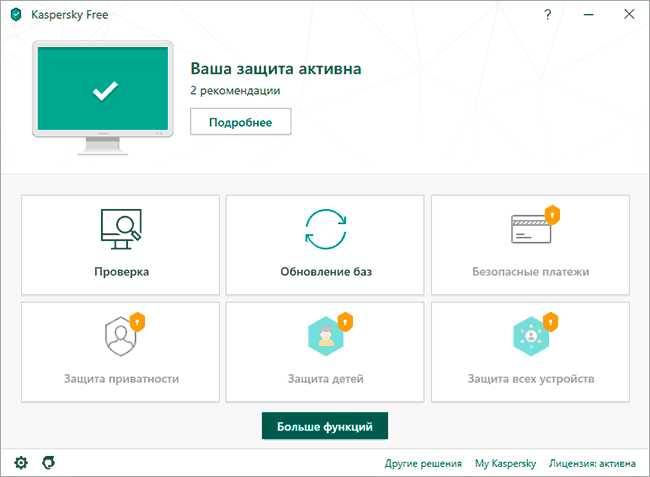This screenshot has height=477, width=650.
Task: Open the Другие решения link
Action: coord(423,463)
